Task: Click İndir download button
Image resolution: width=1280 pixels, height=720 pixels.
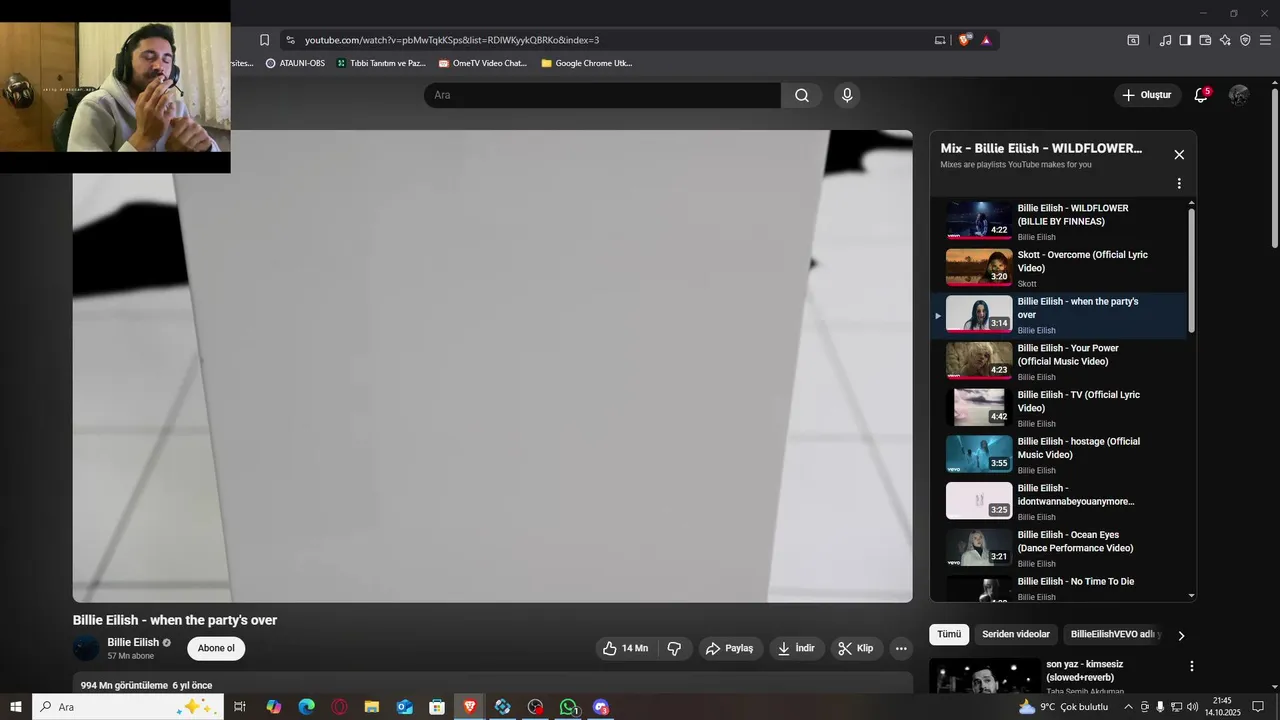Action: (797, 648)
